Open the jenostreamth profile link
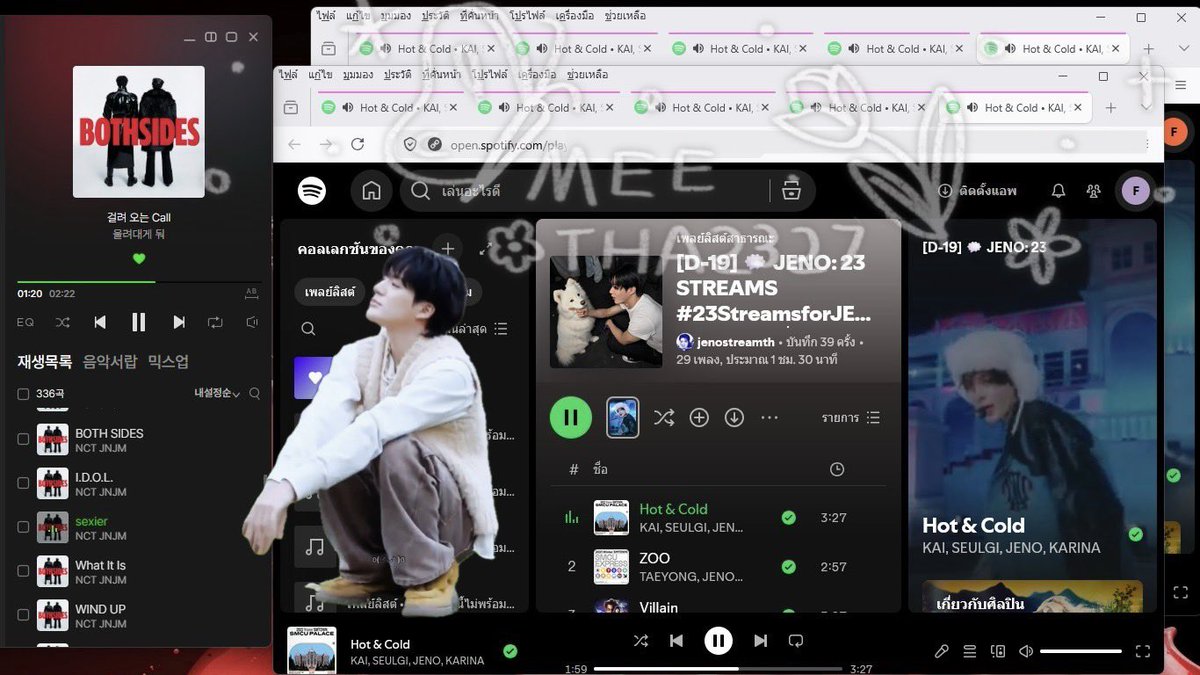 point(736,342)
